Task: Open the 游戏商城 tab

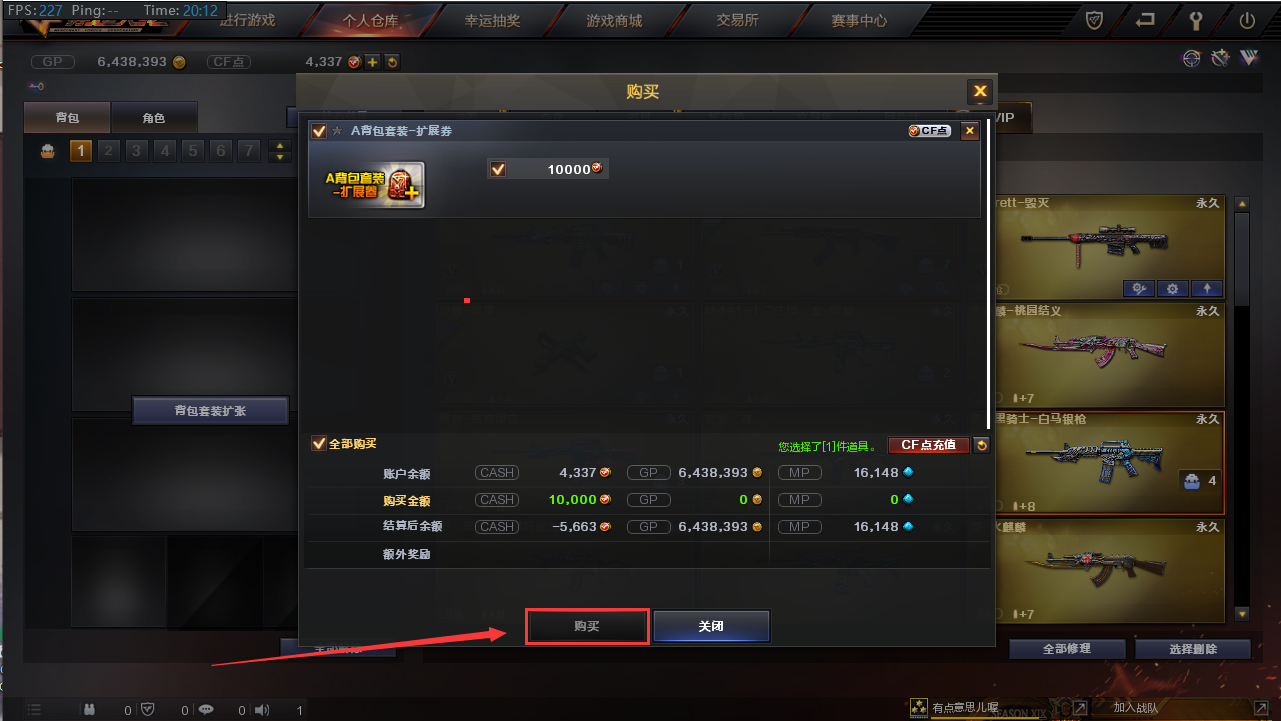Action: tap(614, 20)
